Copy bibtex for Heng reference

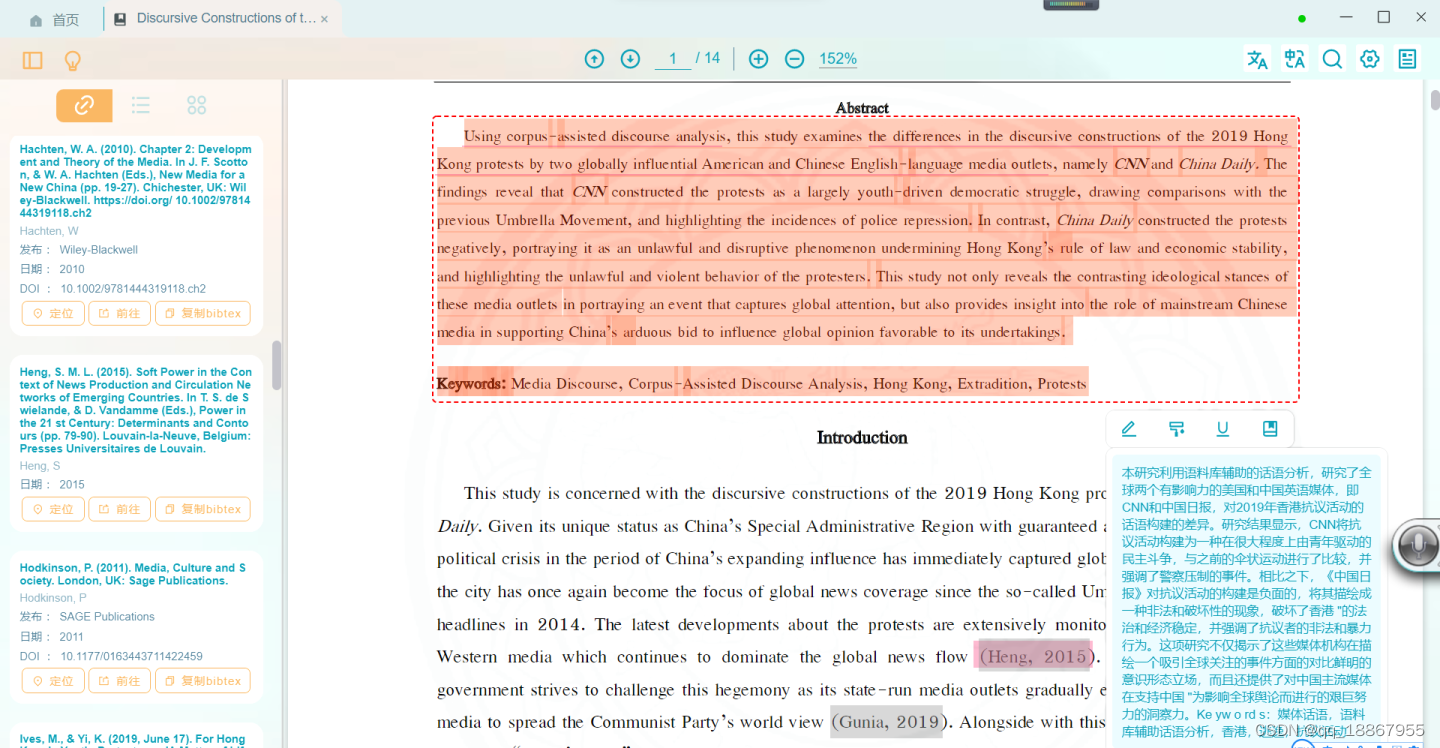(x=203, y=509)
